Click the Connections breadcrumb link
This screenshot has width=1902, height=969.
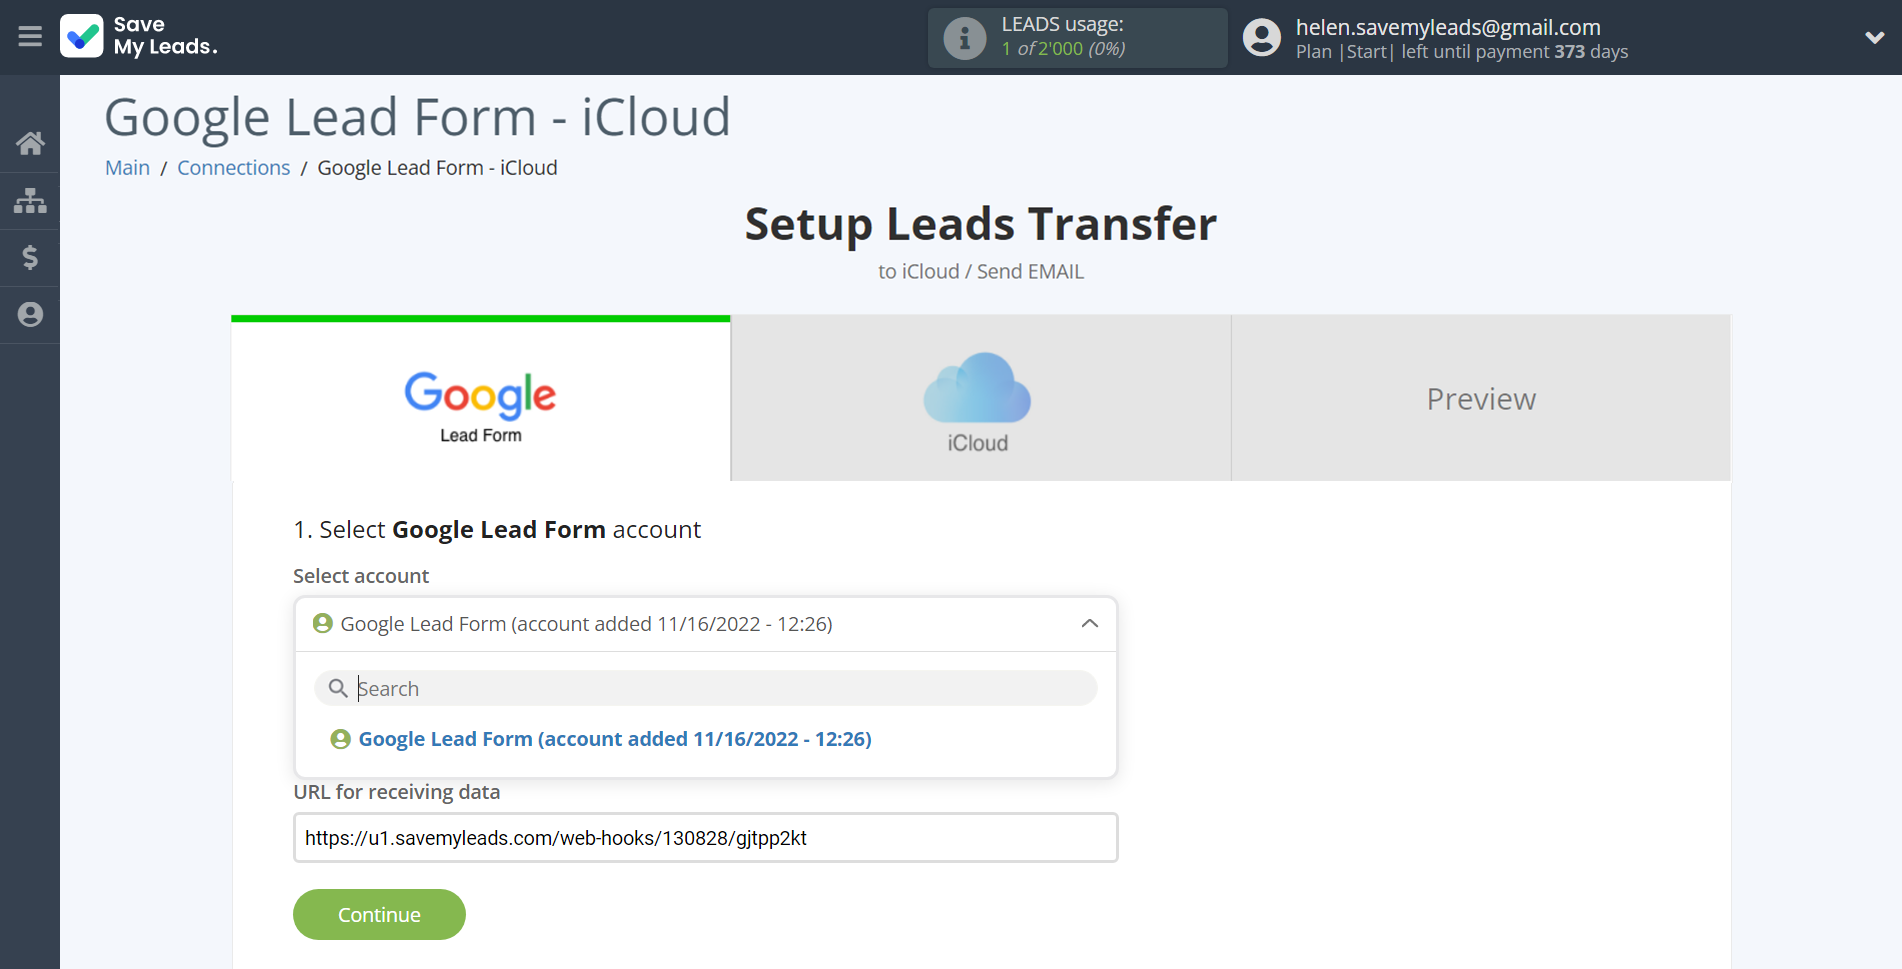[x=233, y=168]
